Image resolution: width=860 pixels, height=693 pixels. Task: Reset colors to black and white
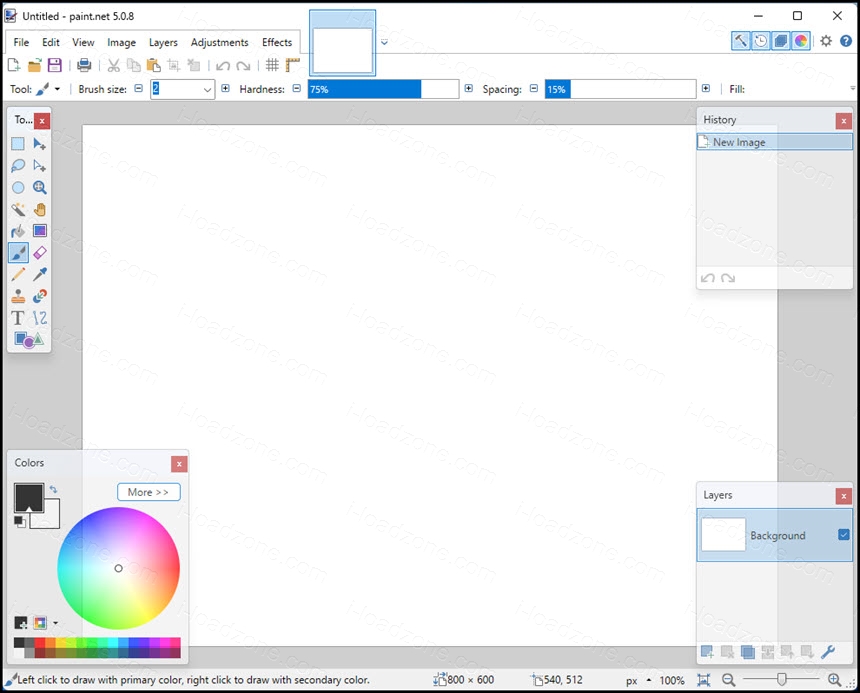pos(20,521)
